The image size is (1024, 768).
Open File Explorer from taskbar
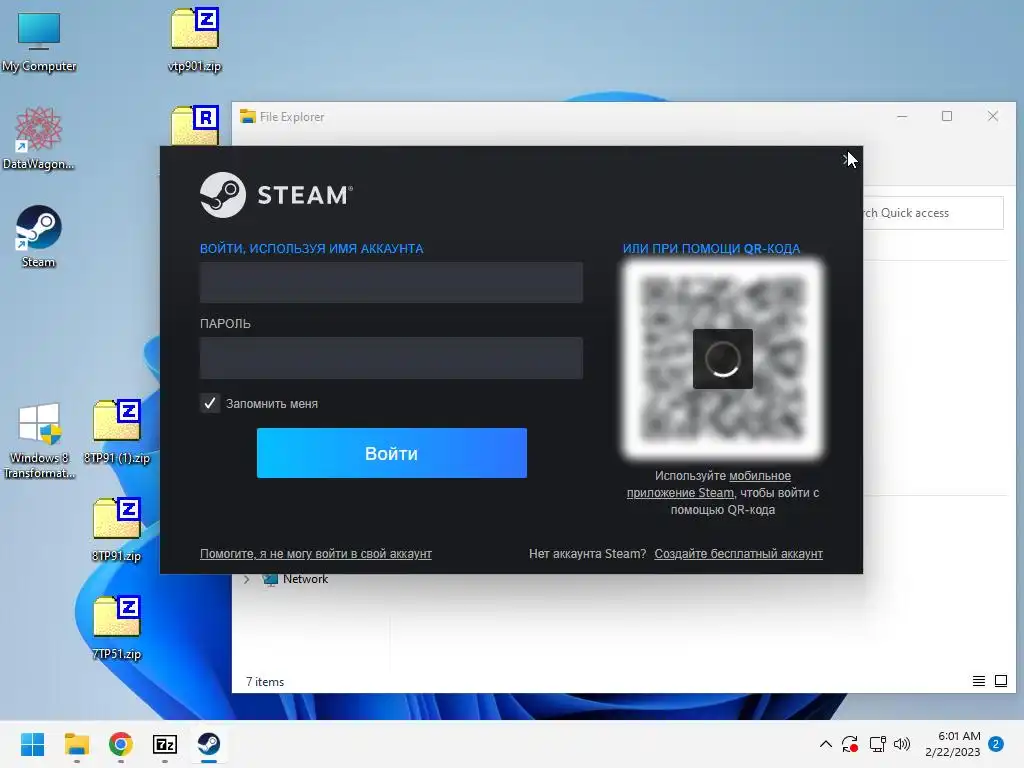[77, 744]
